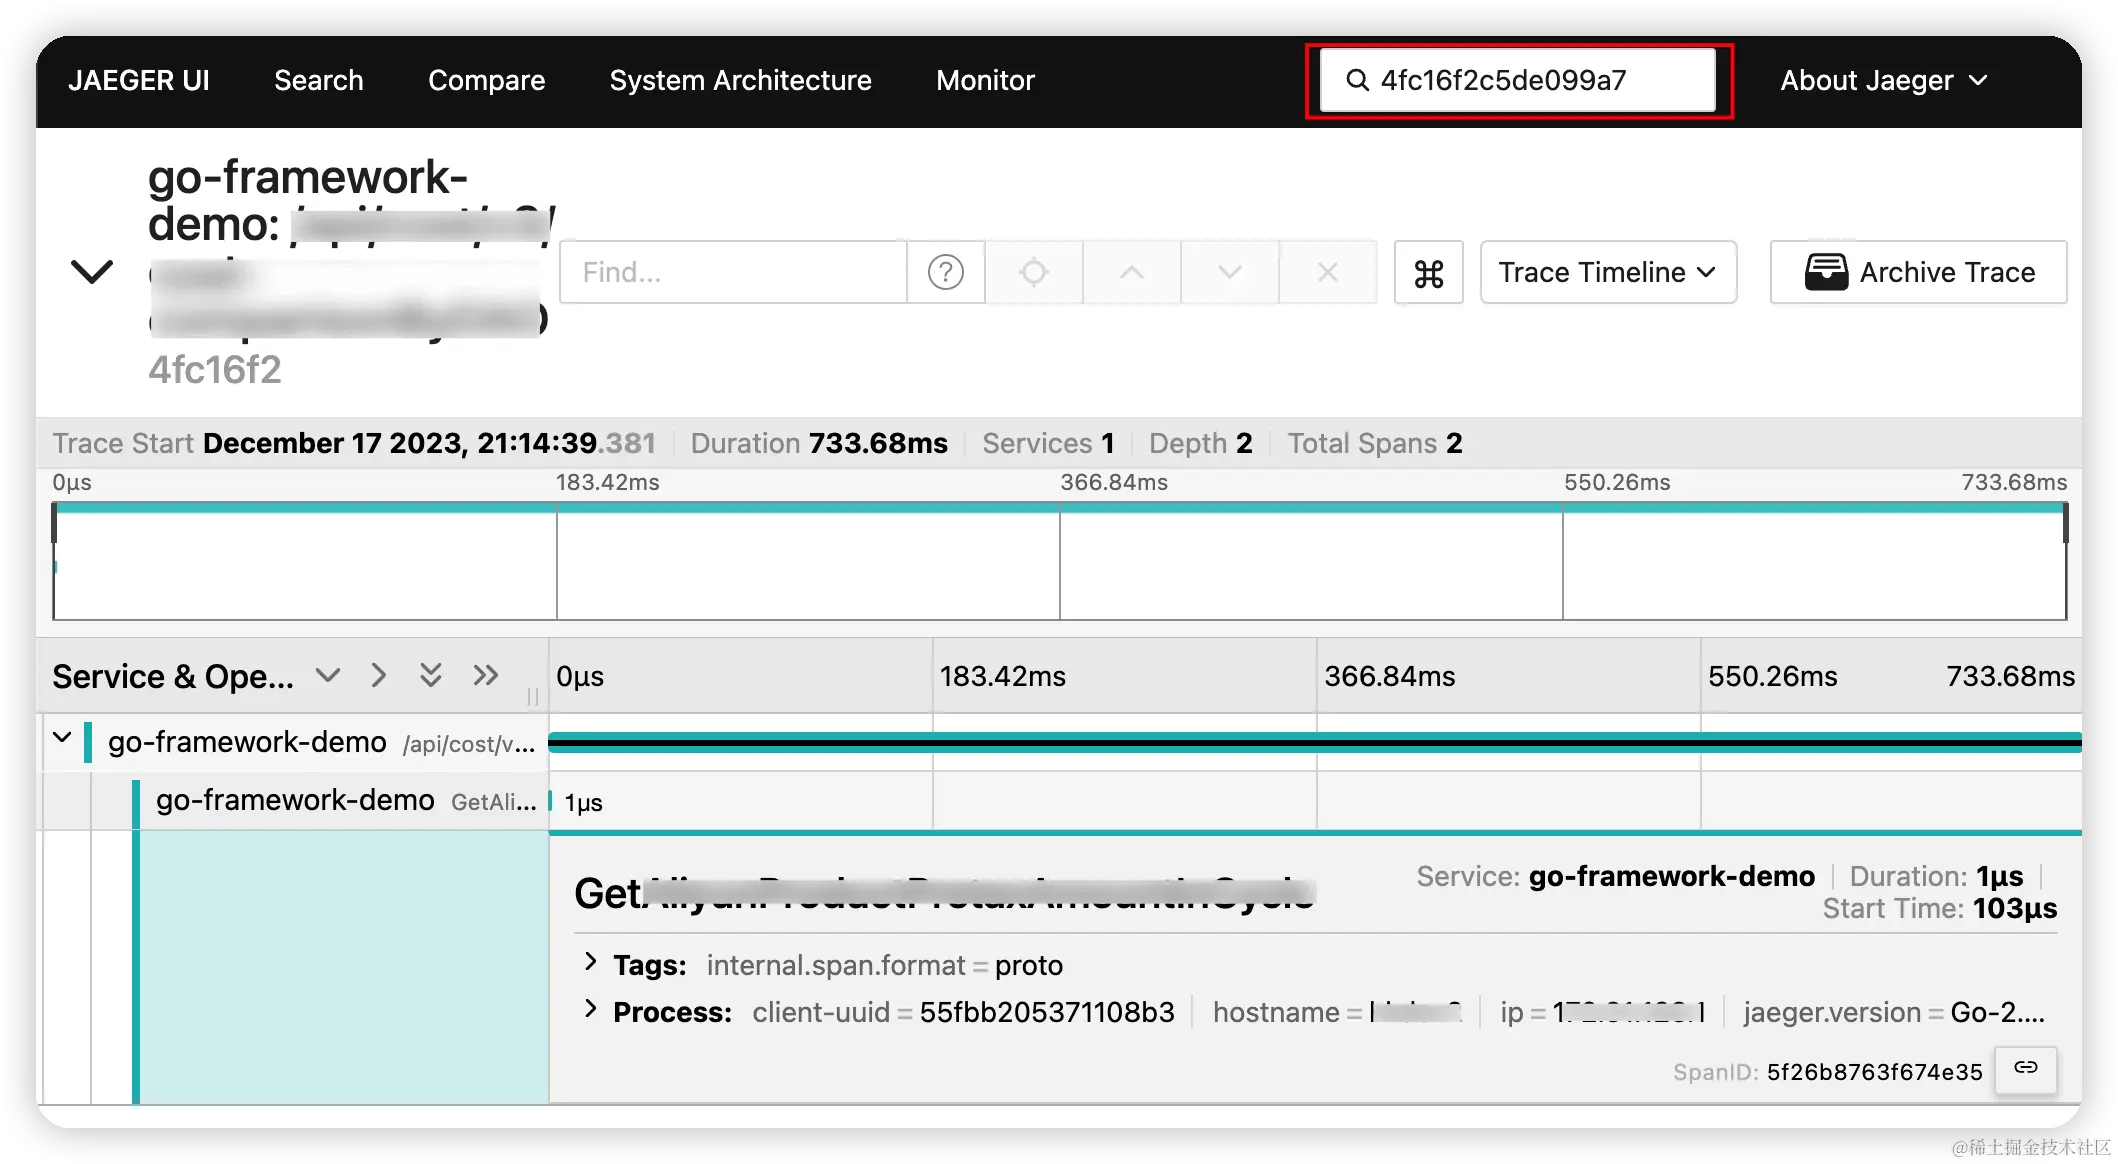Open the Trace Timeline view dropdown
Viewport: 2118px width, 1164px height.
(1608, 272)
